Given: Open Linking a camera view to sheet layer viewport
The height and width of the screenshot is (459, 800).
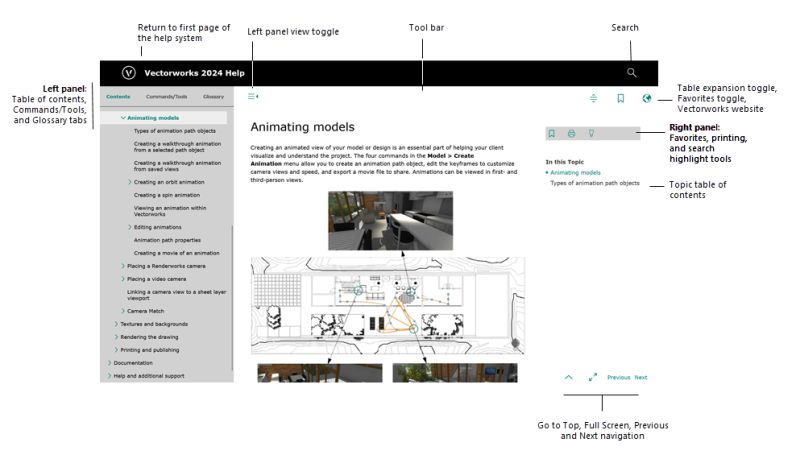Looking at the screenshot, I should (x=177, y=295).
